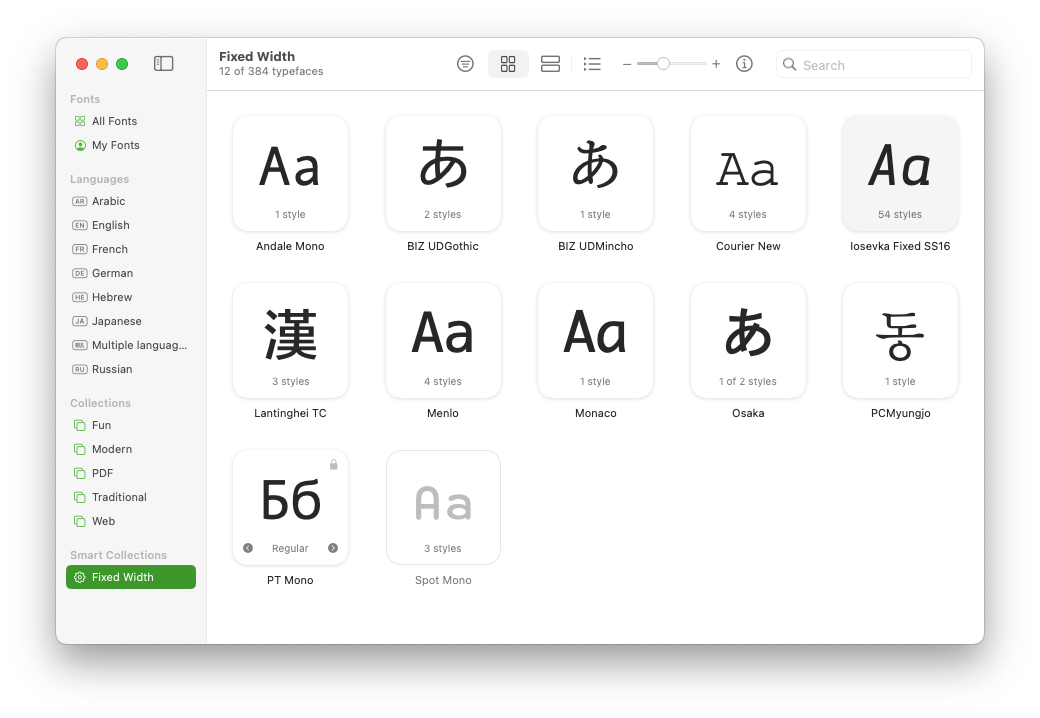The image size is (1040, 718).
Task: Toggle the sidebar visibility button
Action: (x=163, y=64)
